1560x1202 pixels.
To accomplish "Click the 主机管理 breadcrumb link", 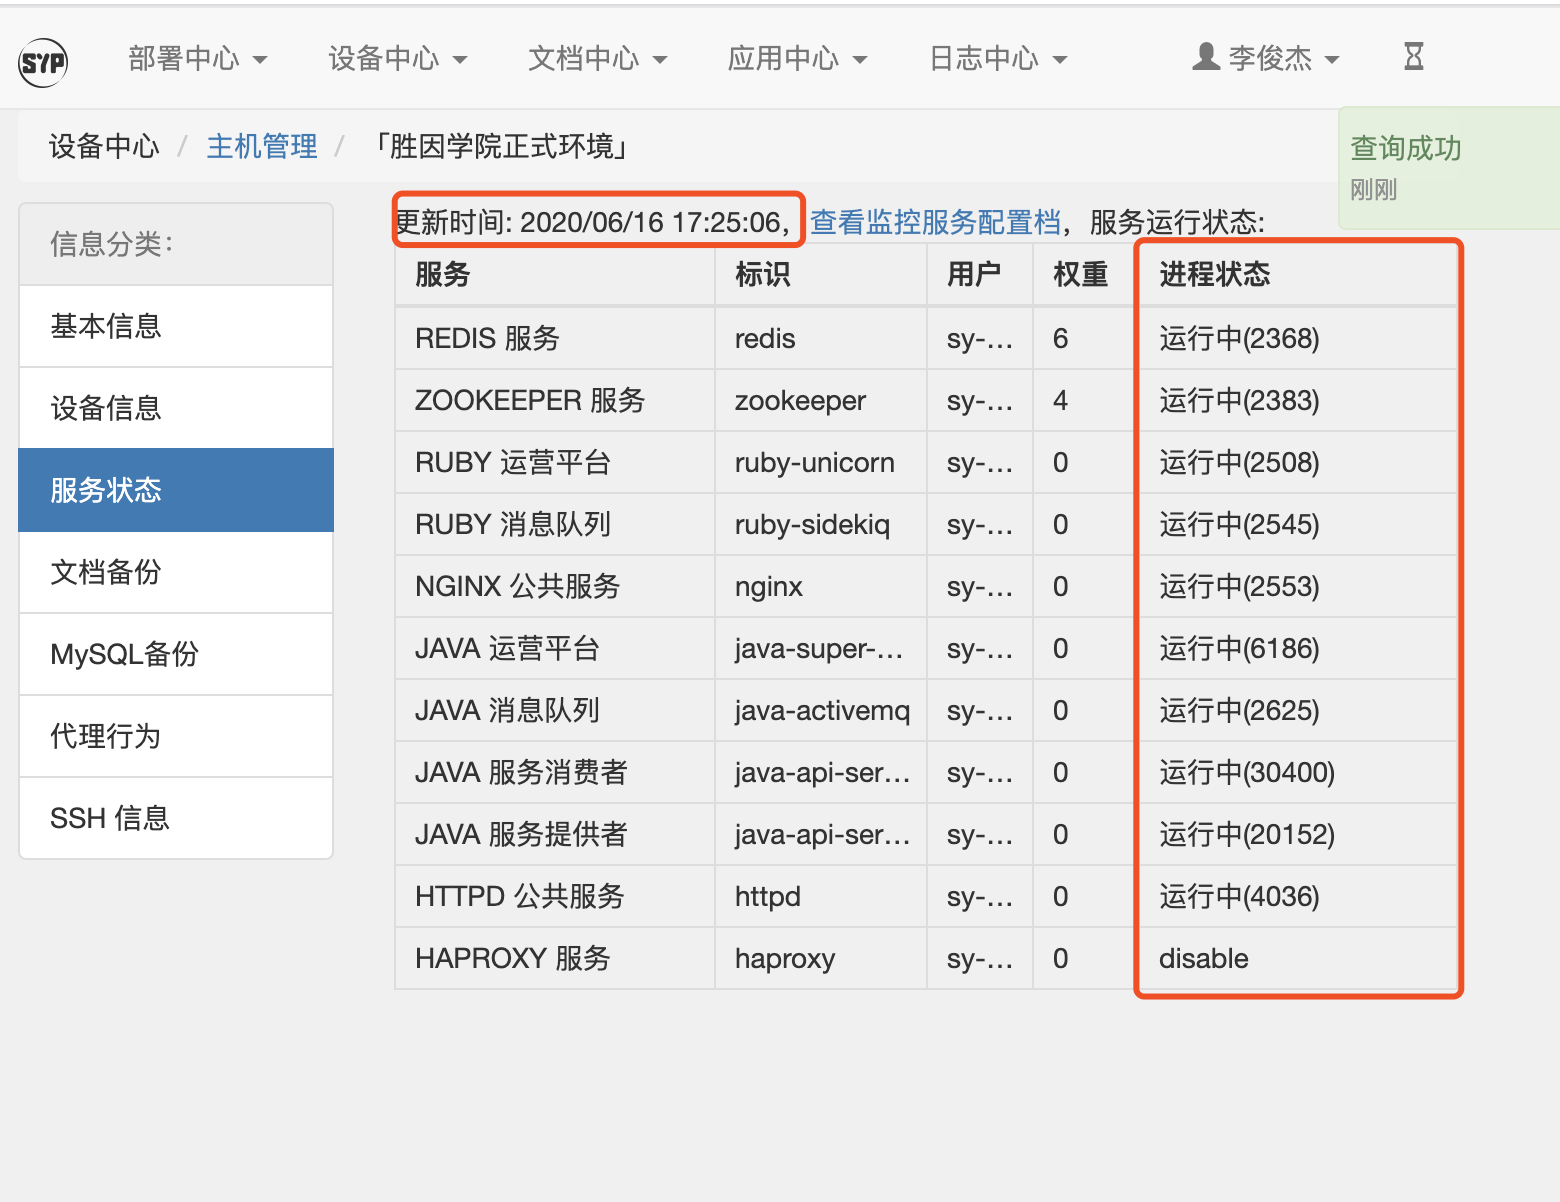I will (x=262, y=147).
